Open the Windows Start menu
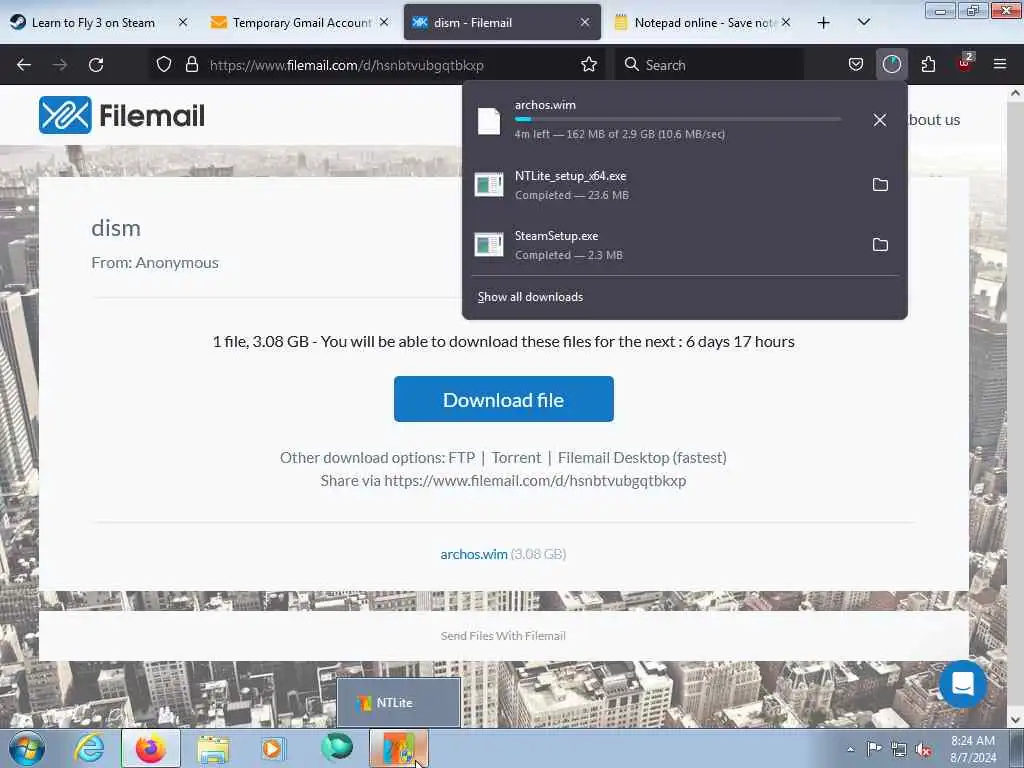This screenshot has width=1024, height=768. tap(27, 748)
